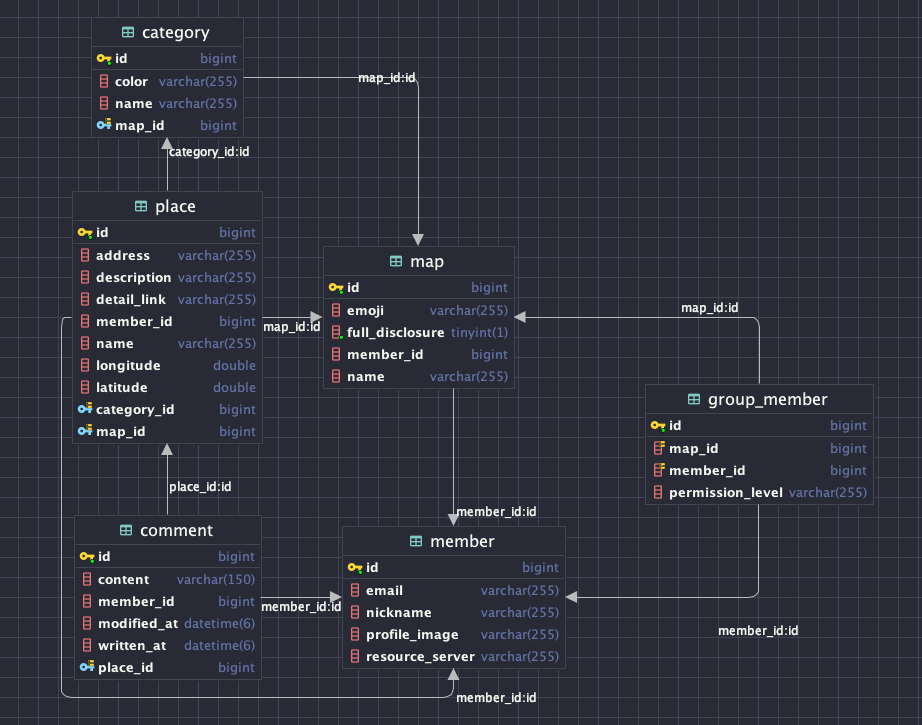Select the member table title
The height and width of the screenshot is (725, 922).
[462, 541]
